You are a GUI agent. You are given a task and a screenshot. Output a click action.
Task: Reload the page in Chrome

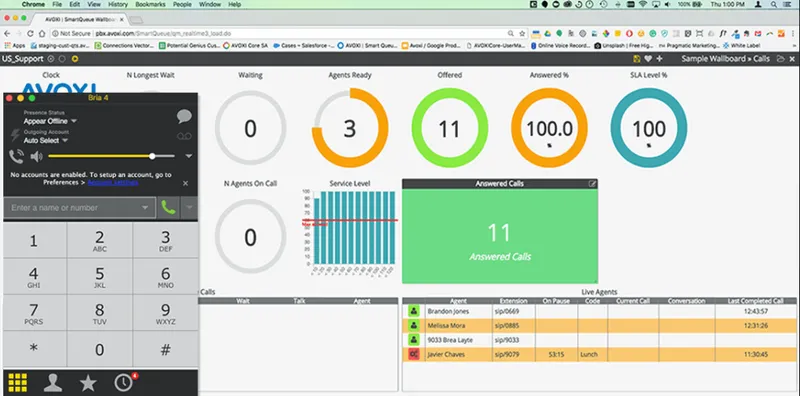(30, 33)
